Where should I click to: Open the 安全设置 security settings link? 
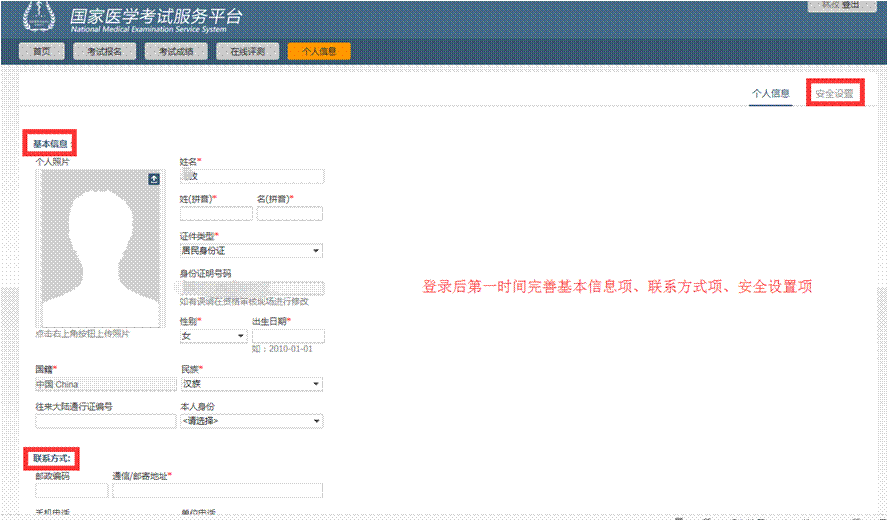[x=833, y=93]
